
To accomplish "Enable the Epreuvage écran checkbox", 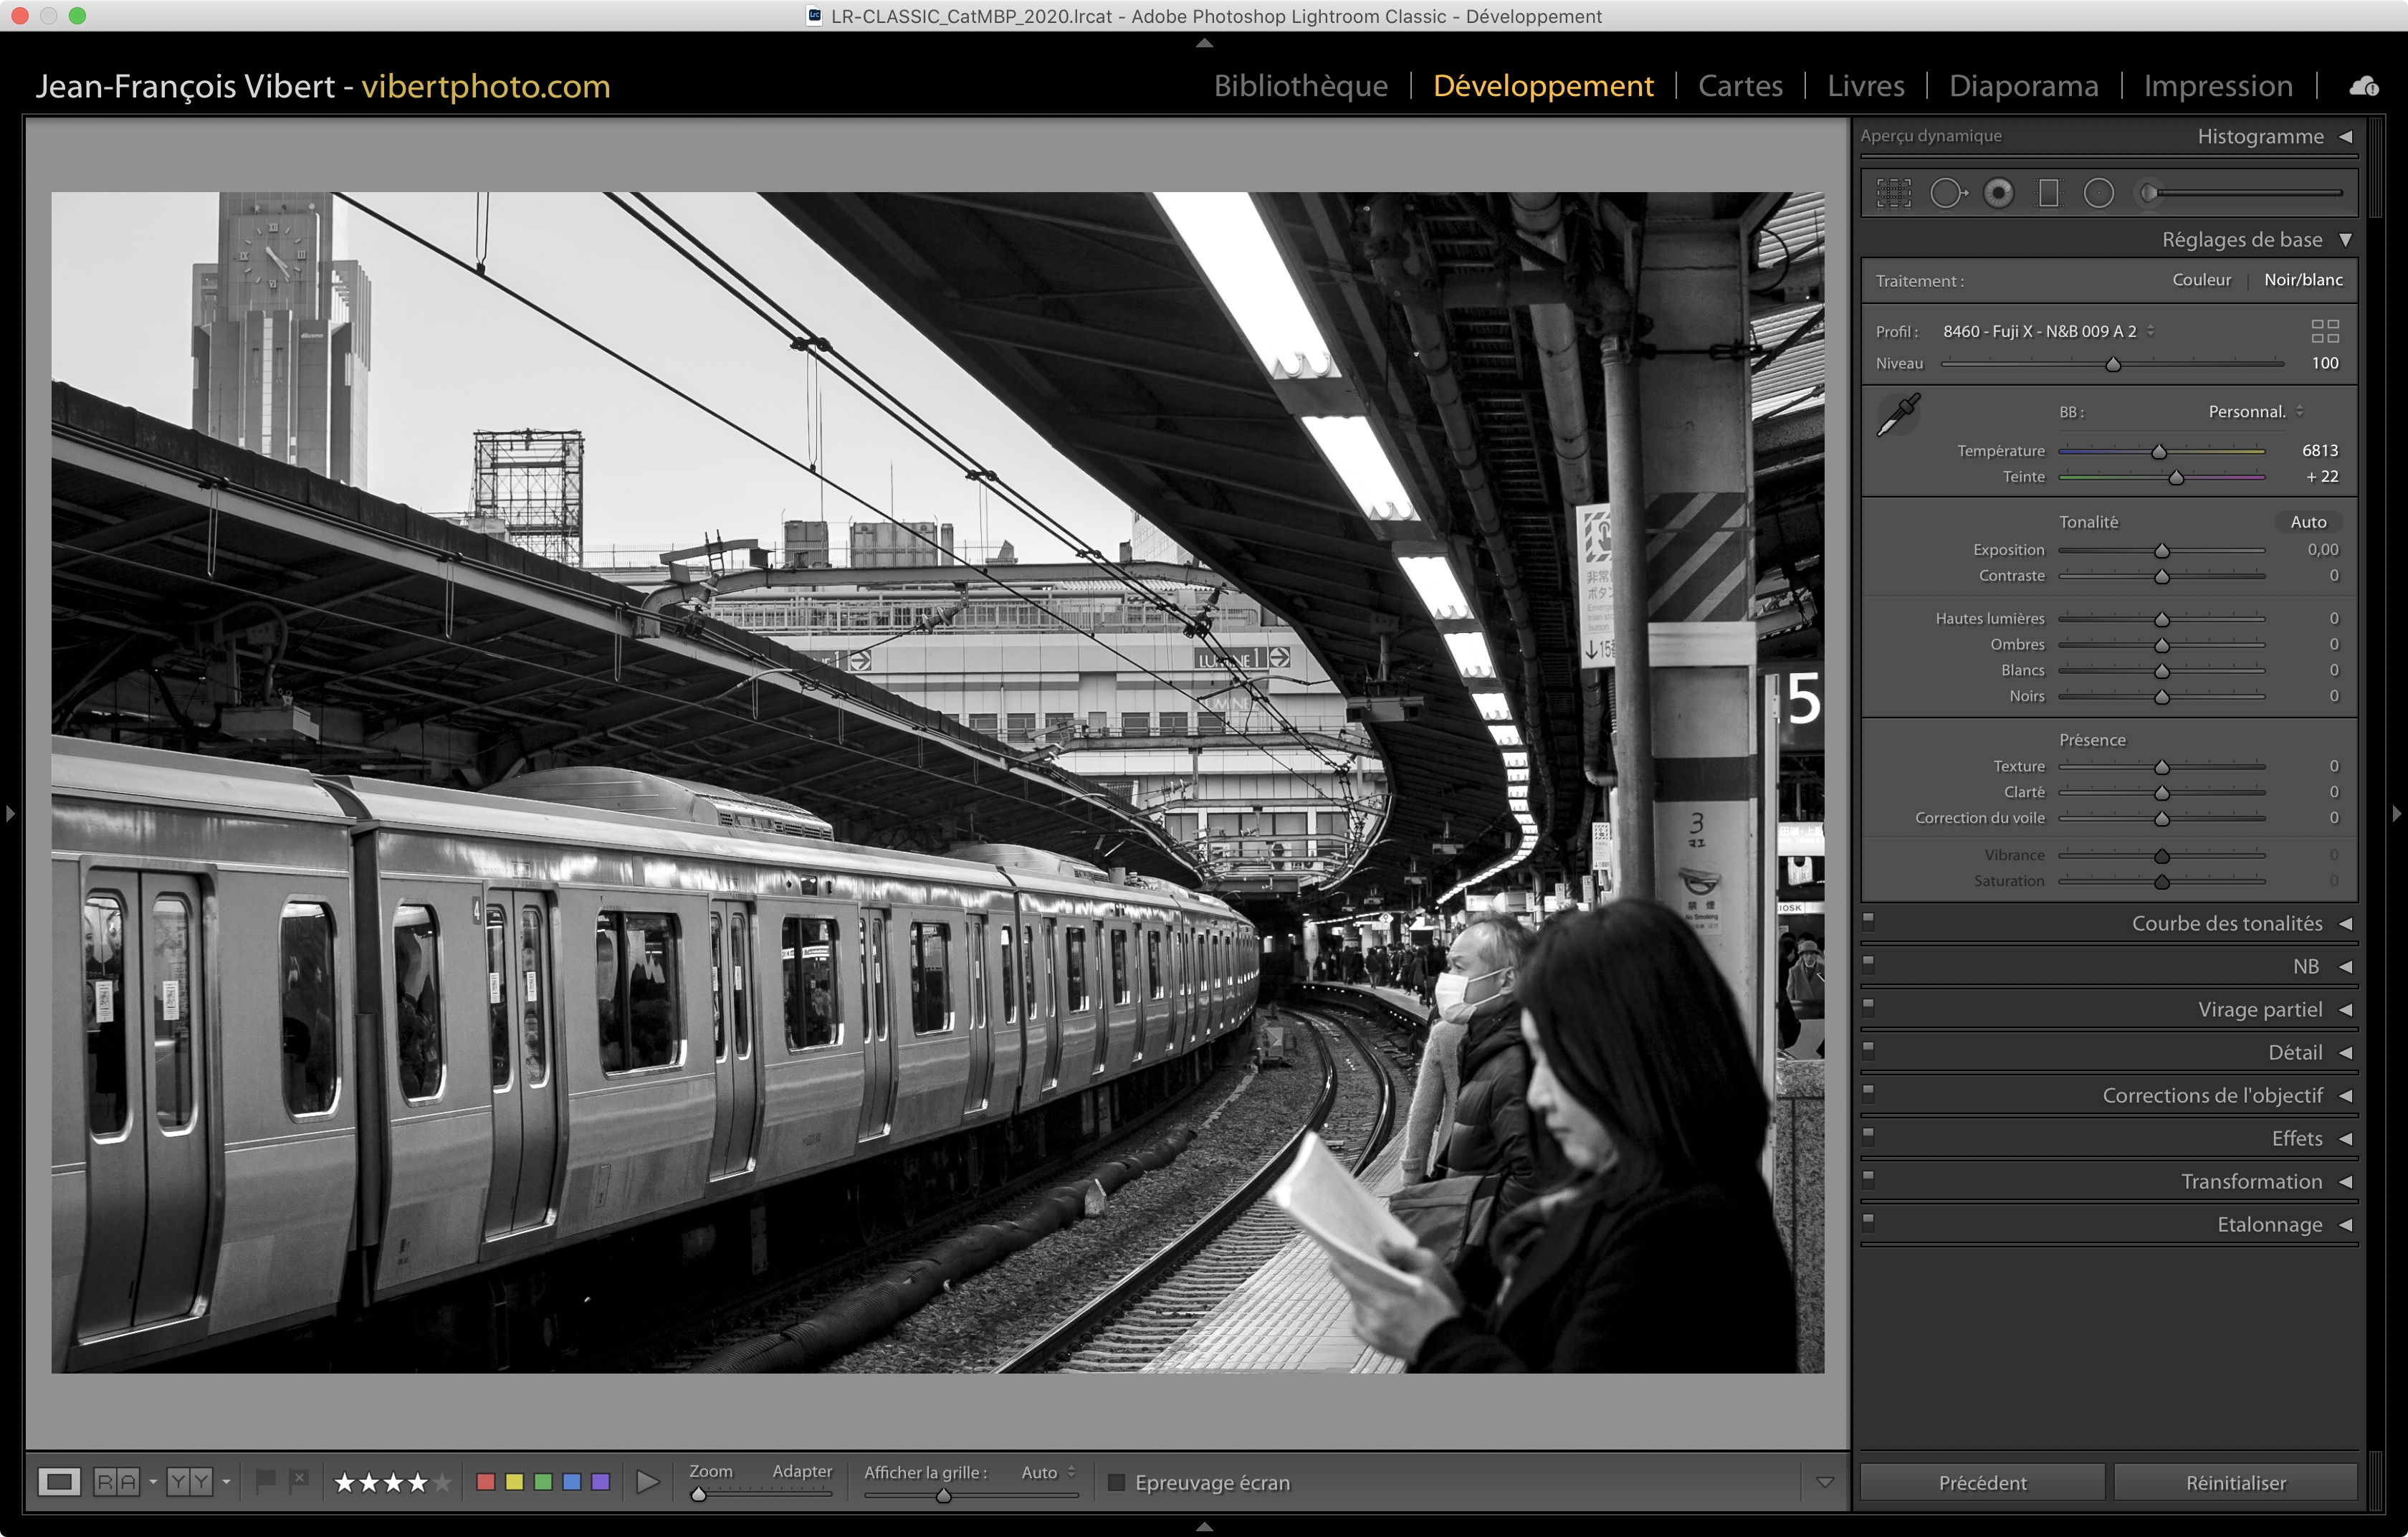I will pyautogui.click(x=1116, y=1482).
